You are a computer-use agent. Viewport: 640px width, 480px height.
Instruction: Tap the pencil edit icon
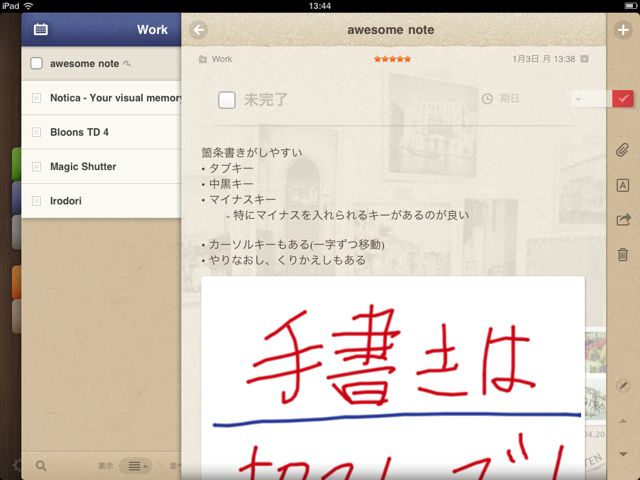(623, 386)
